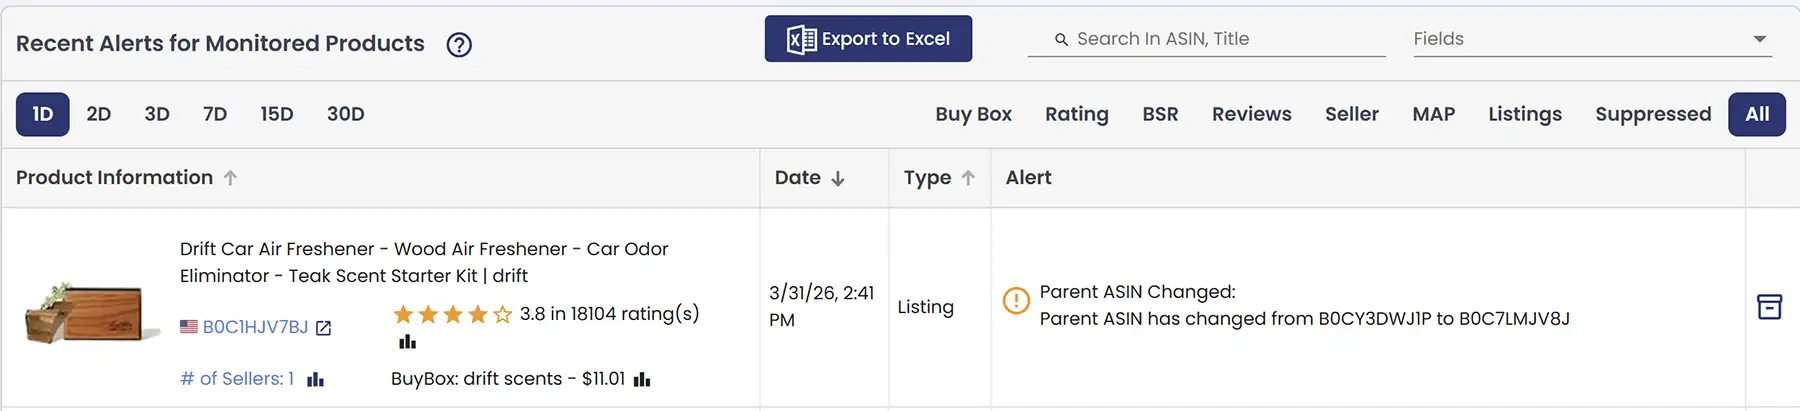This screenshot has width=1800, height=411.
Task: Click the Search in ASIN, Title field
Action: coord(1220,39)
